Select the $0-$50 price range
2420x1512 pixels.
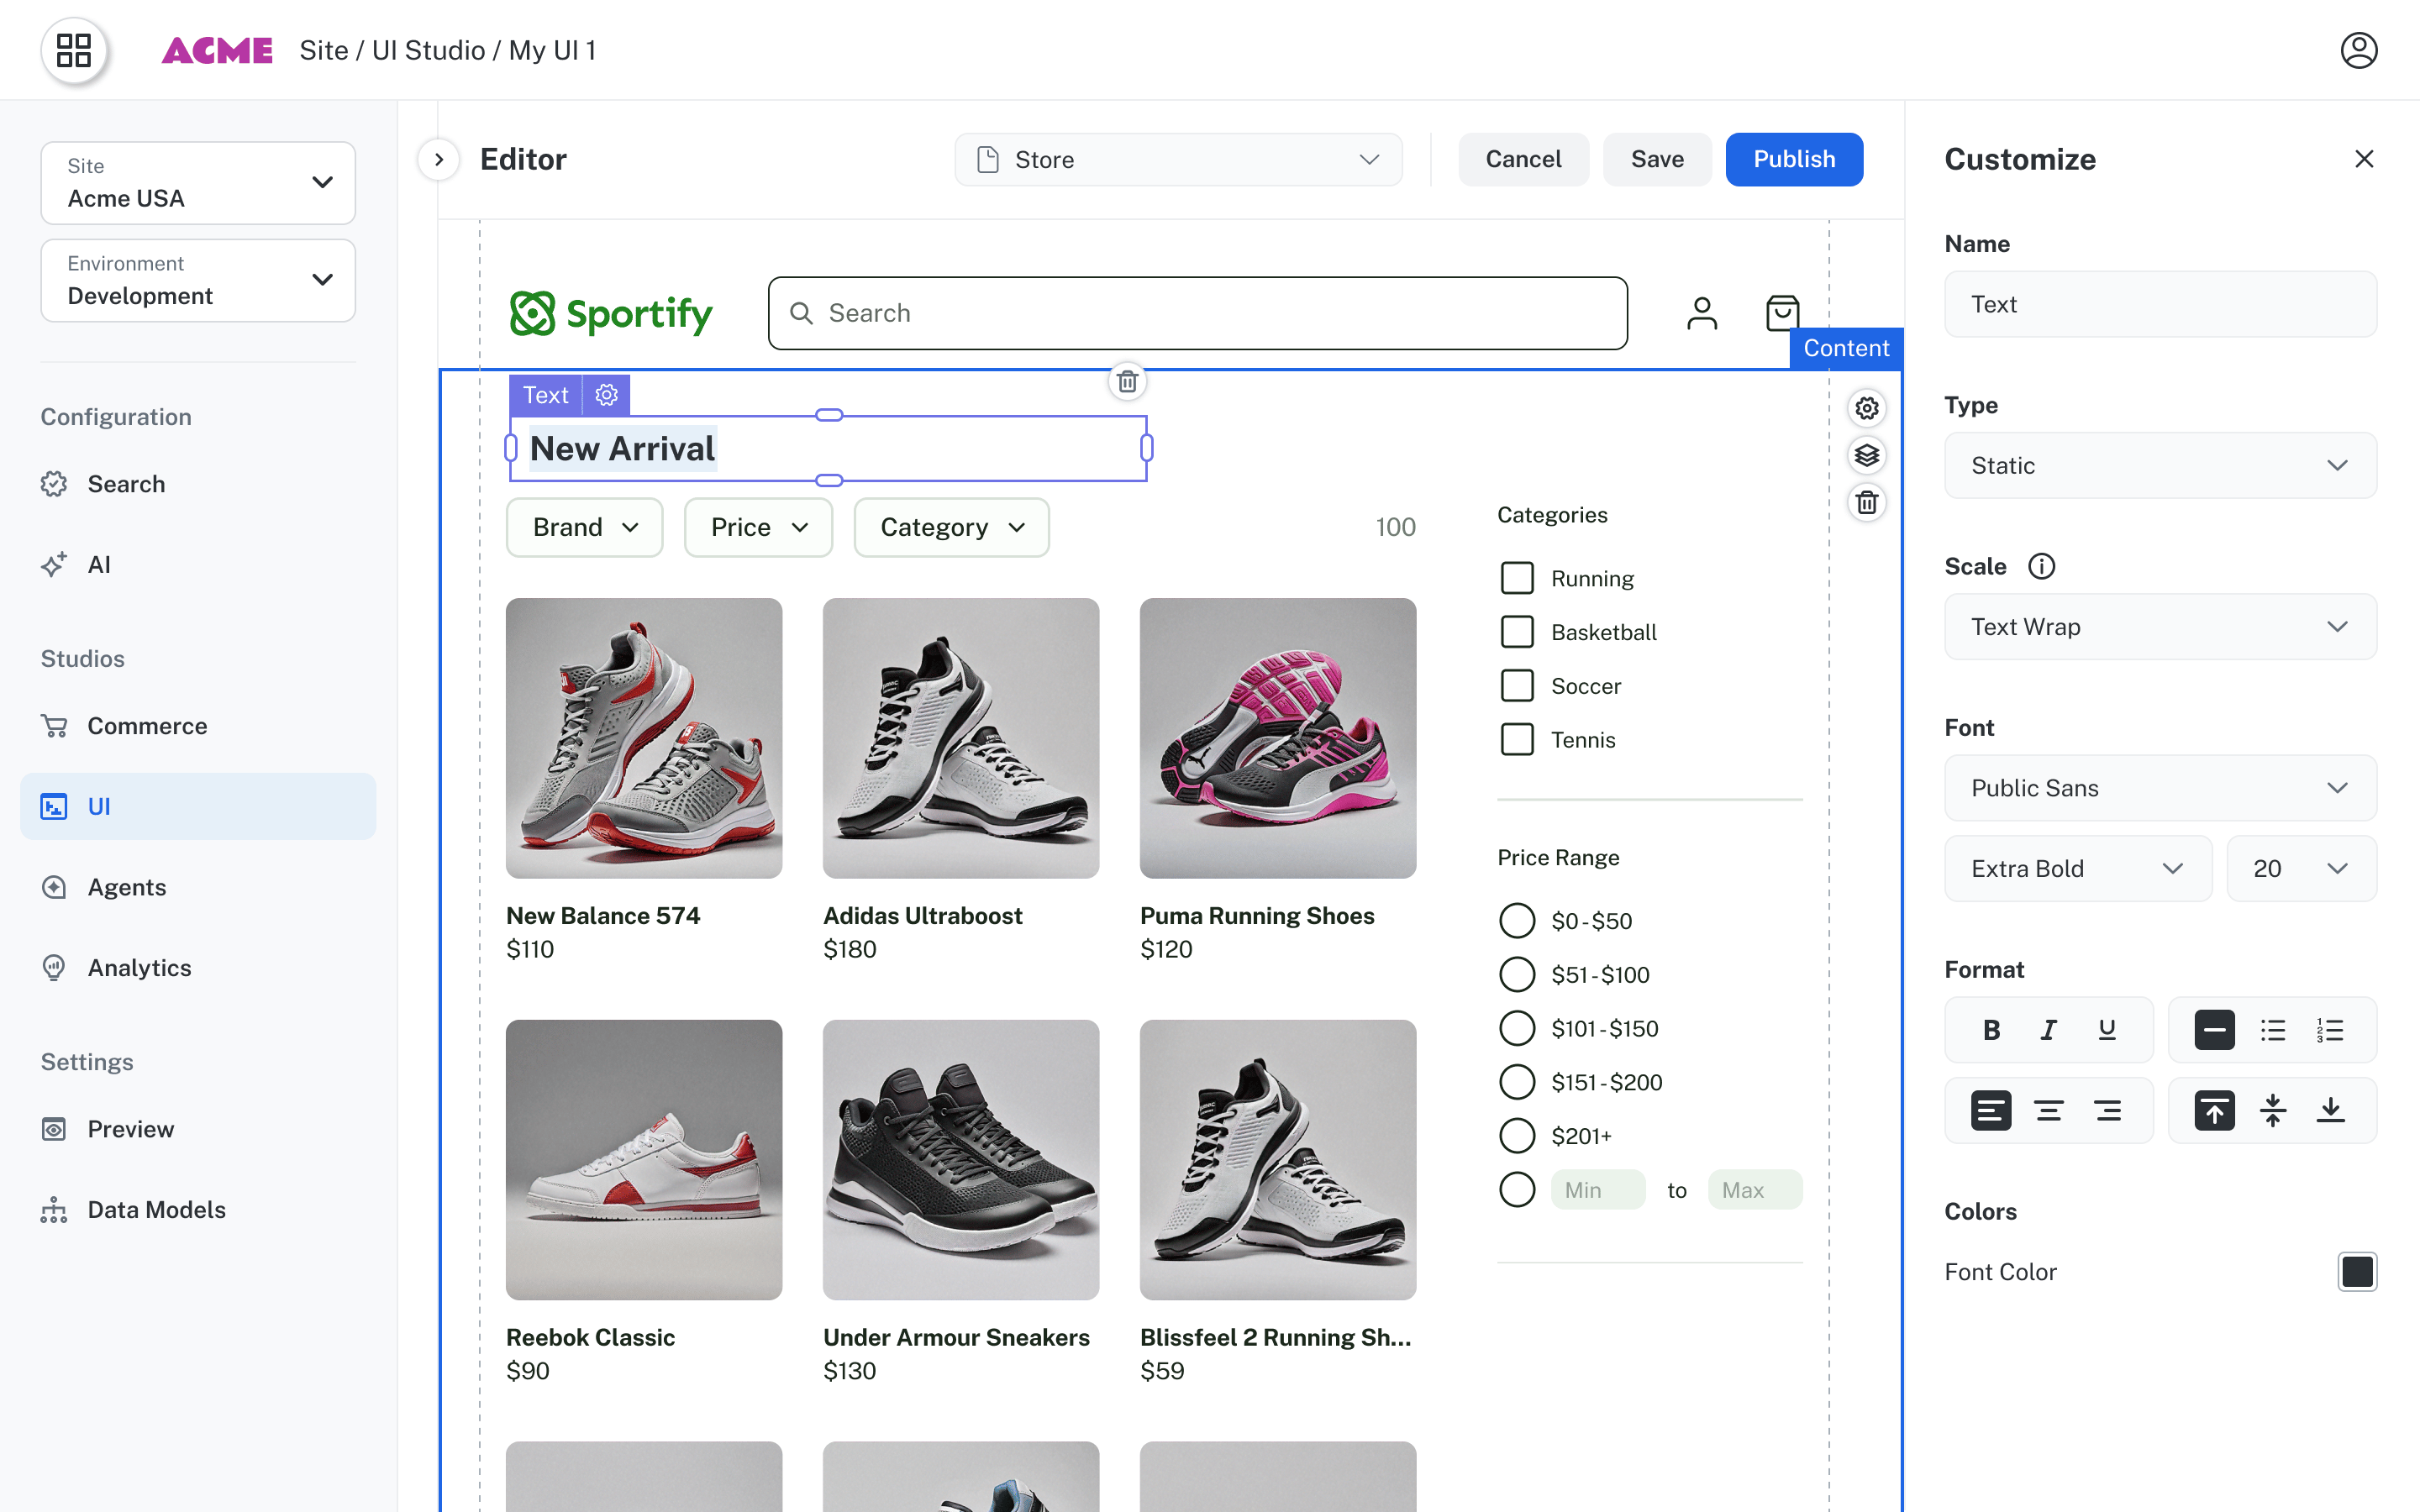(x=1516, y=920)
